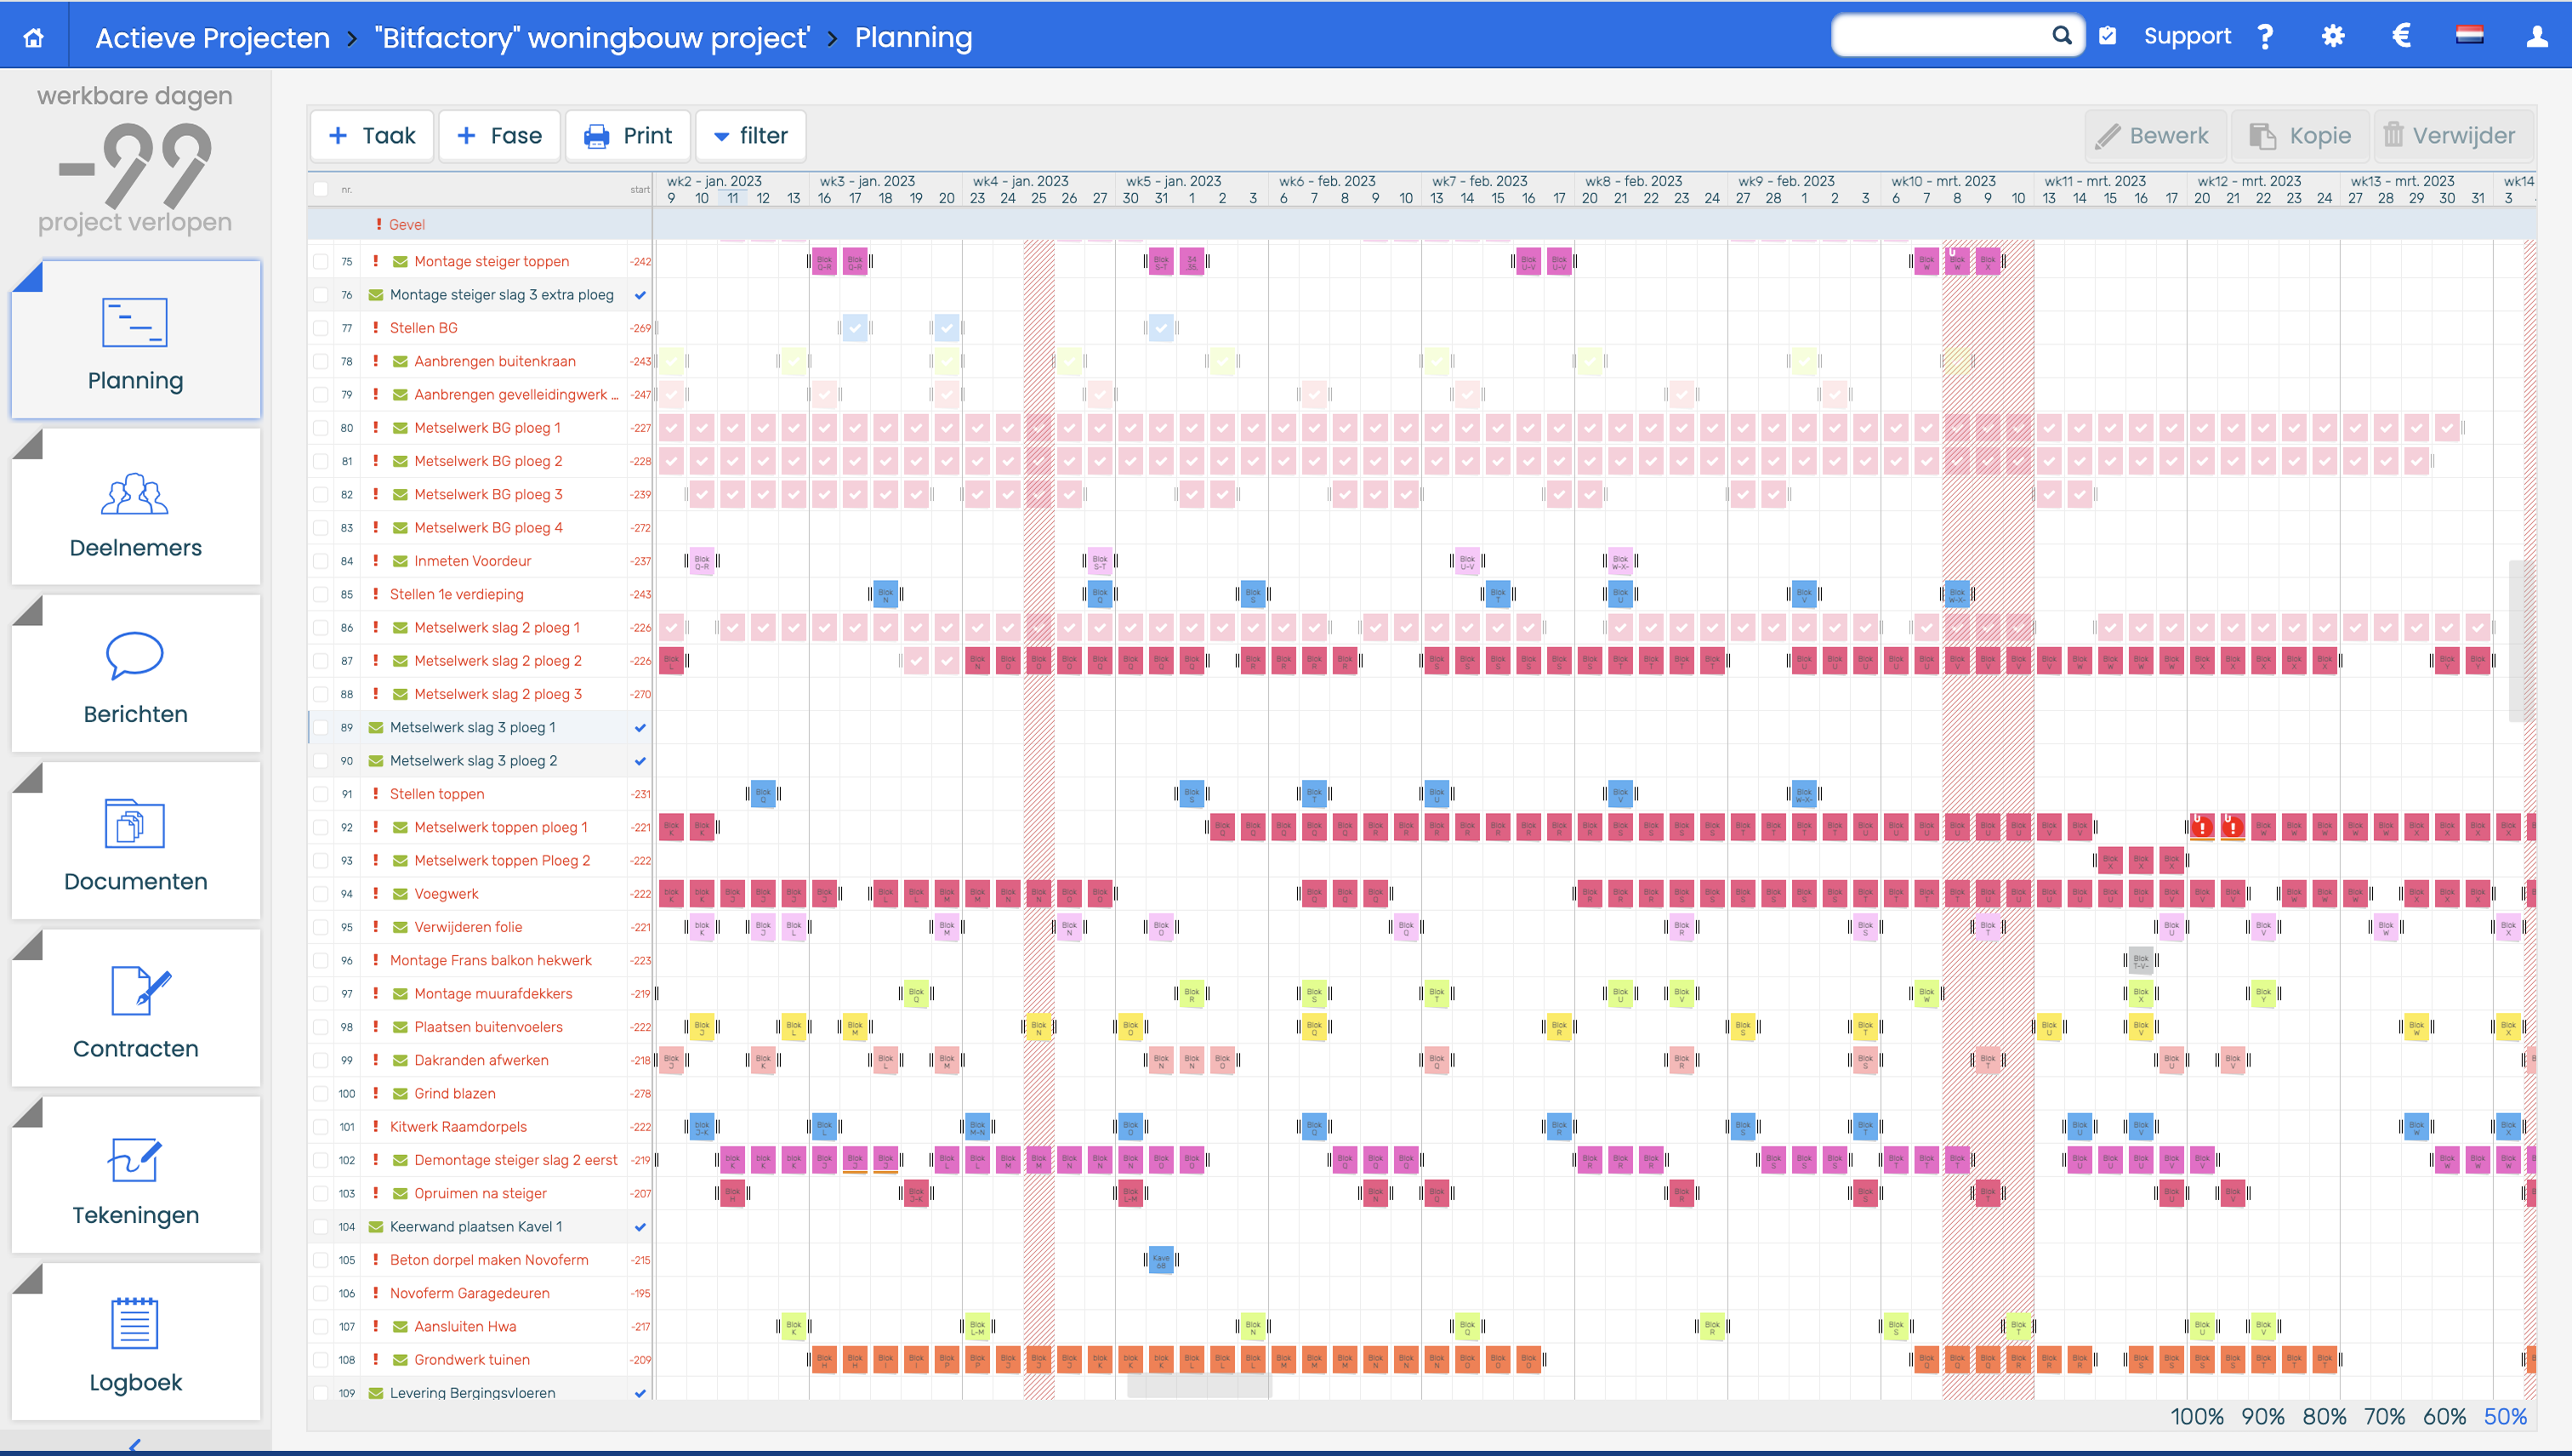The image size is (2572, 1456).
Task: Open the user profile icon
Action: [x=2537, y=37]
